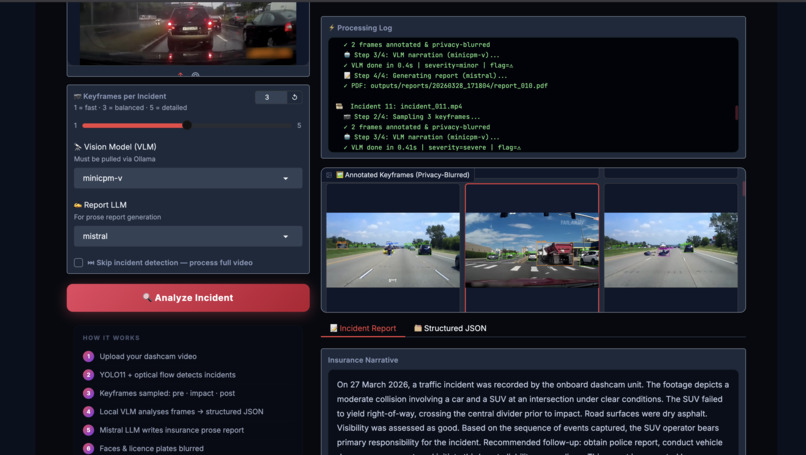Switch to the Structured JSON tab
806x455 pixels.
(450, 328)
